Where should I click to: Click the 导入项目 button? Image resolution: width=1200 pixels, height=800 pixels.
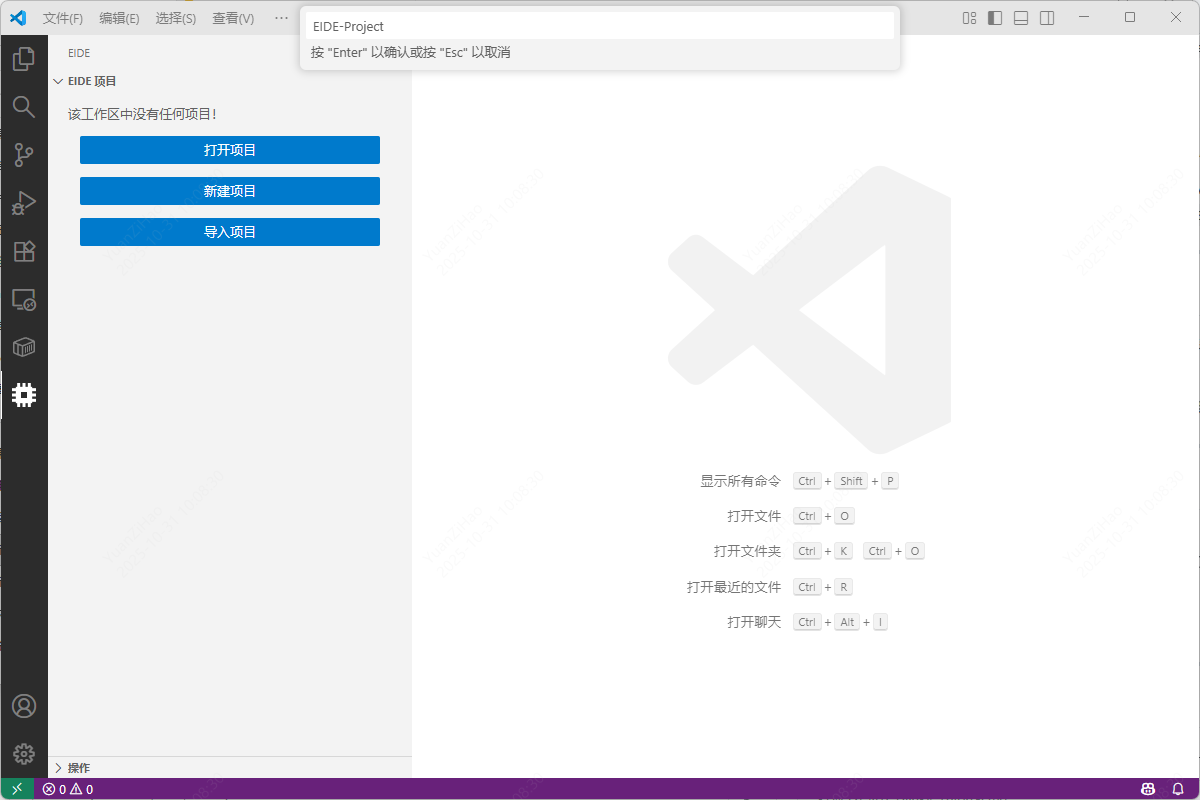[x=230, y=232]
